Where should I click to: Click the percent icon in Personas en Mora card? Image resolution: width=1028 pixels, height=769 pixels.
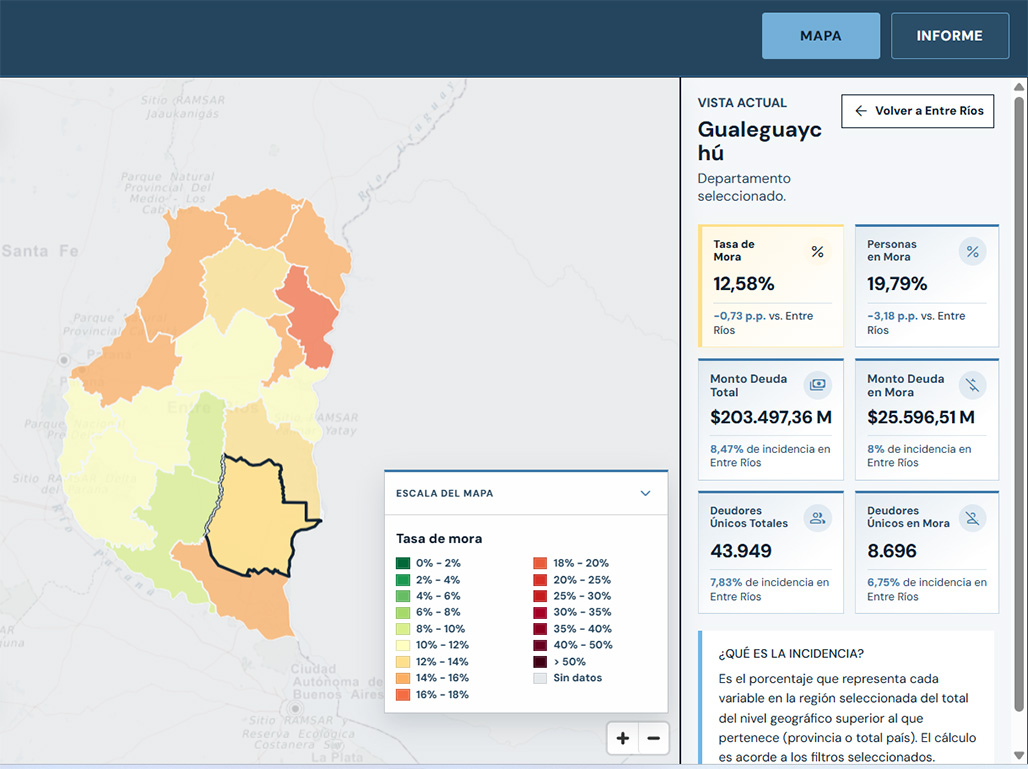tap(972, 252)
